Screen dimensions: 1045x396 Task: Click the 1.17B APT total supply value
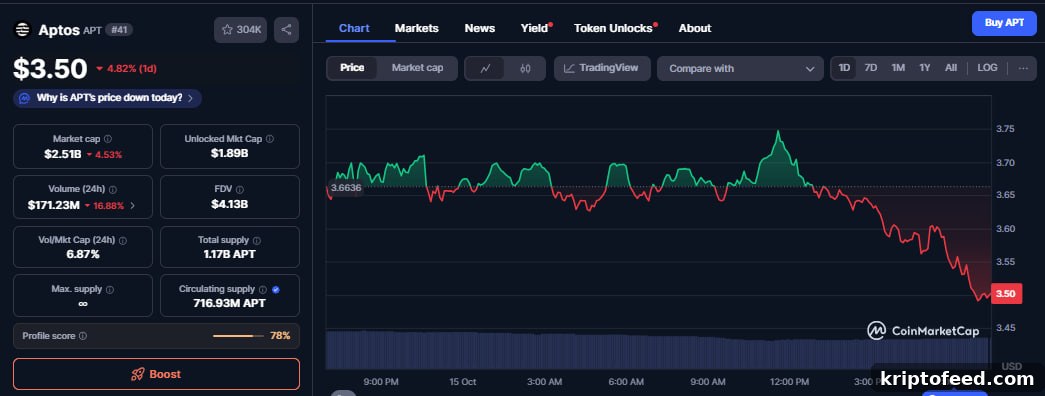229,254
